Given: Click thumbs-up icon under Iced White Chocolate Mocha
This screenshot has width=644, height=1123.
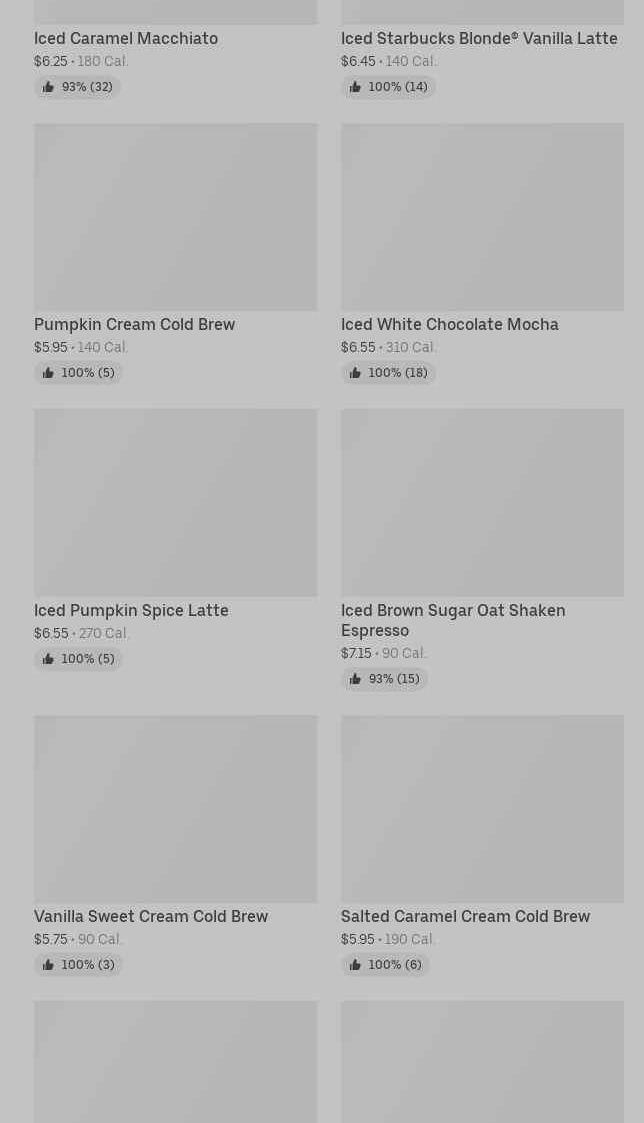Looking at the screenshot, I should [x=355, y=373].
